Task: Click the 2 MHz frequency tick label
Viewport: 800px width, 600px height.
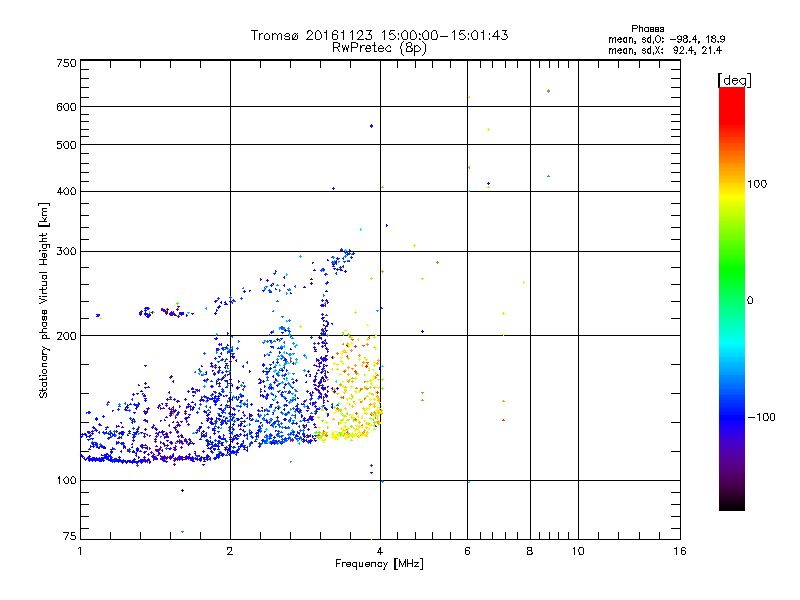Action: (x=230, y=551)
